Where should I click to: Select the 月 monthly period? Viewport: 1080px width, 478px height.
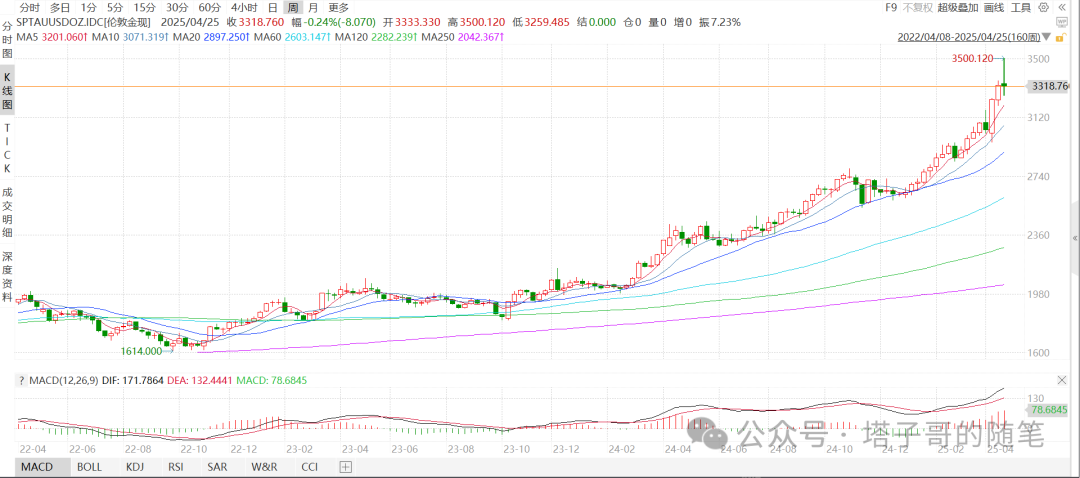[313, 8]
